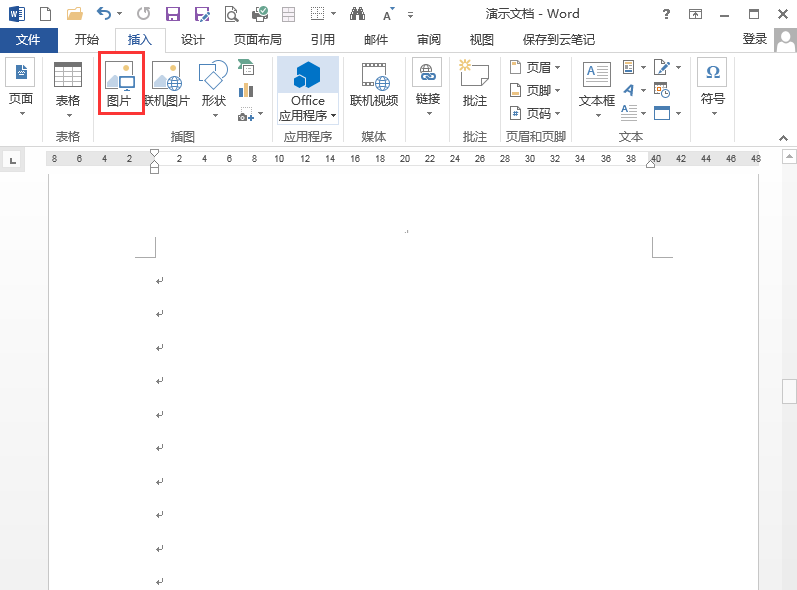Collapse the ribbon with the chevron arrow
Screen dimensions: 797x590
[x=783, y=138]
